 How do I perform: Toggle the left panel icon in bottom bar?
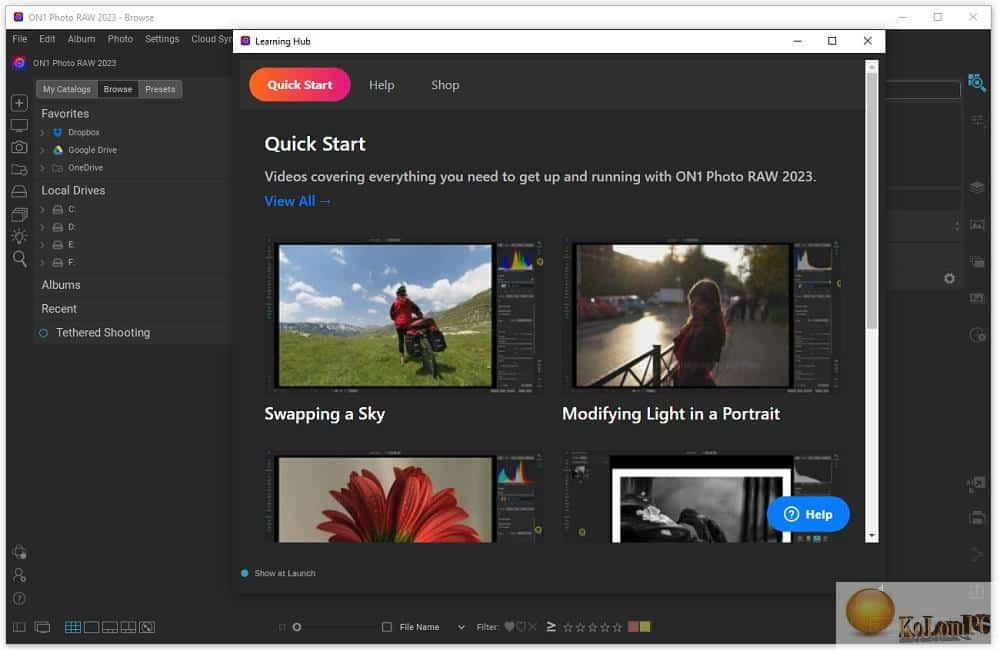19,627
